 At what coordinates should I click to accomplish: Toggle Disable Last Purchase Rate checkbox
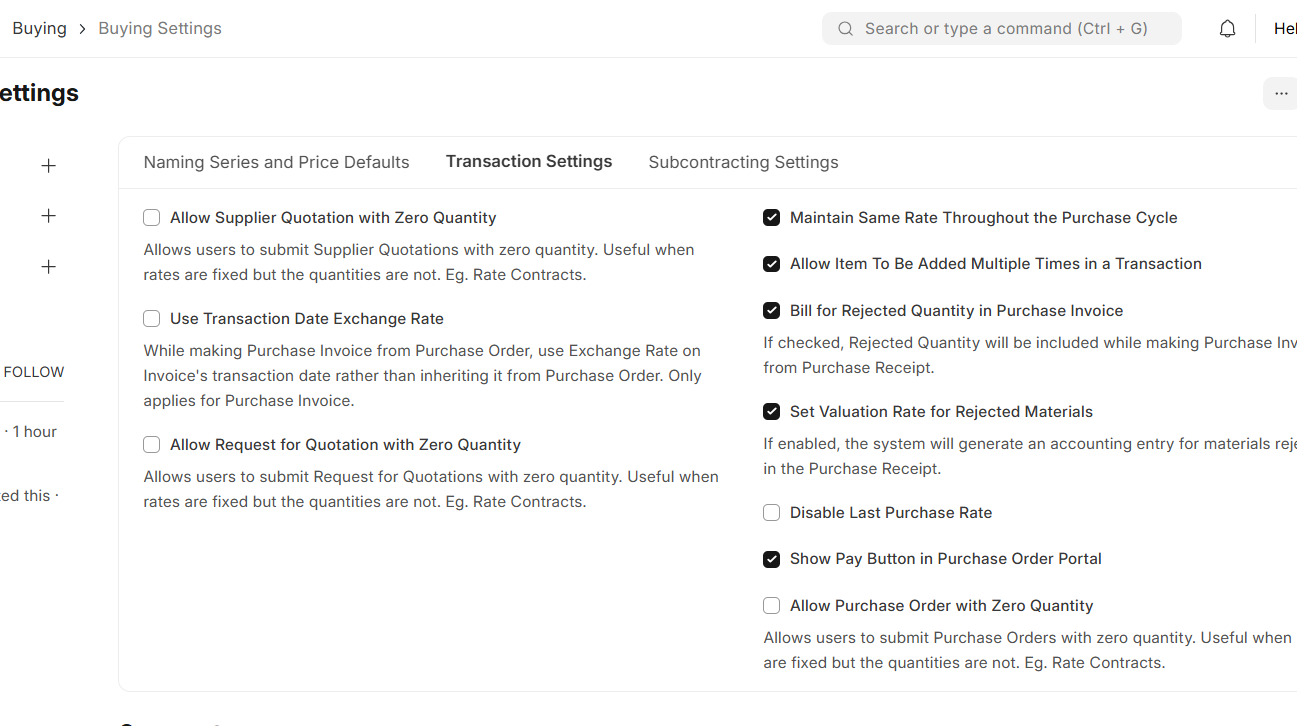click(x=772, y=513)
